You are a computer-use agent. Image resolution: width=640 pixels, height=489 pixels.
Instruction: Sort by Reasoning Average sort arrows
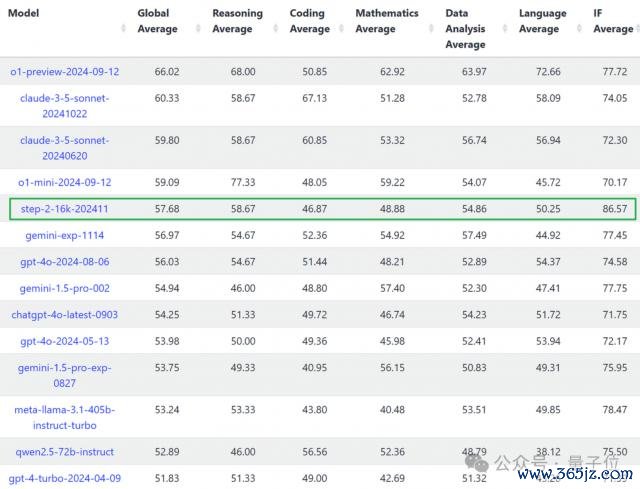pos(276,29)
